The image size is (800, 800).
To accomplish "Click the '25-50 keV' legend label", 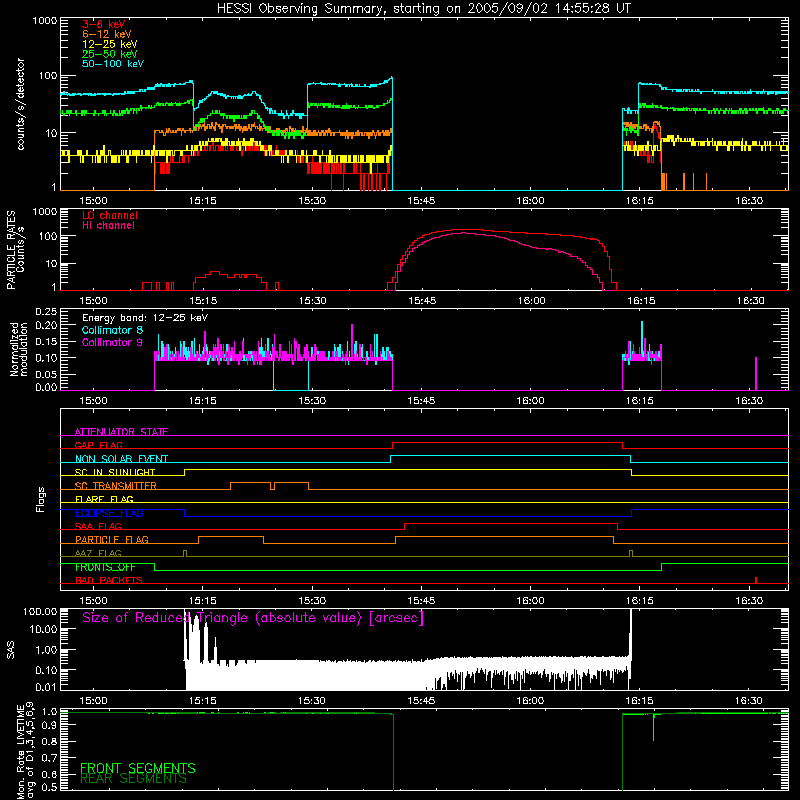I will 110,54.
